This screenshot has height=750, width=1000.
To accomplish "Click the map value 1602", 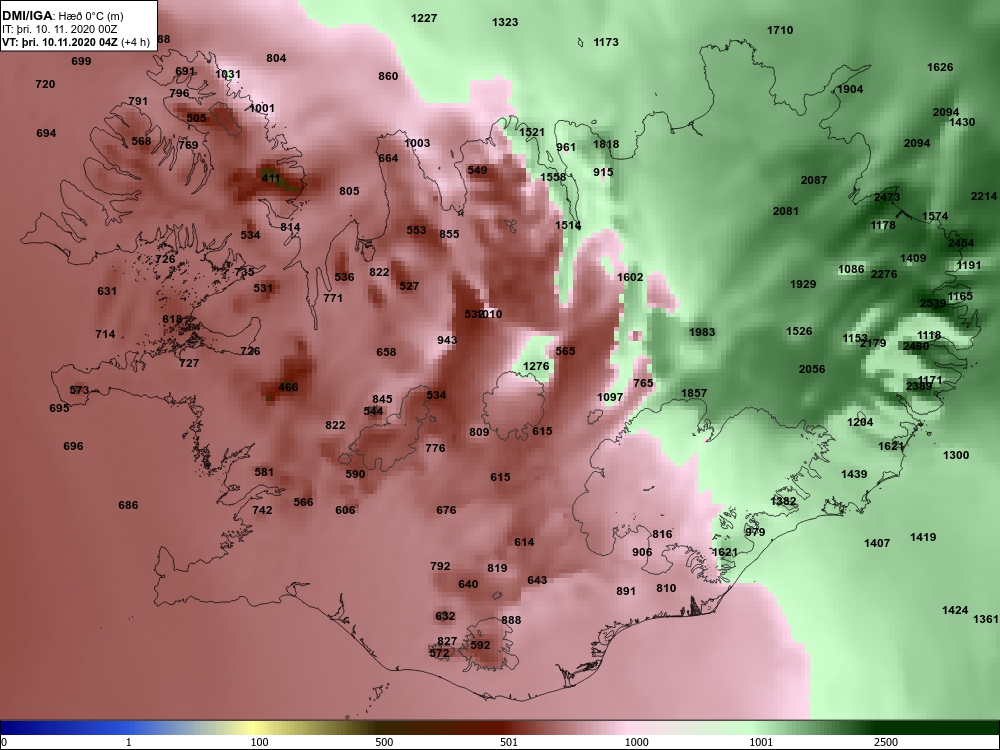I will pos(630,277).
